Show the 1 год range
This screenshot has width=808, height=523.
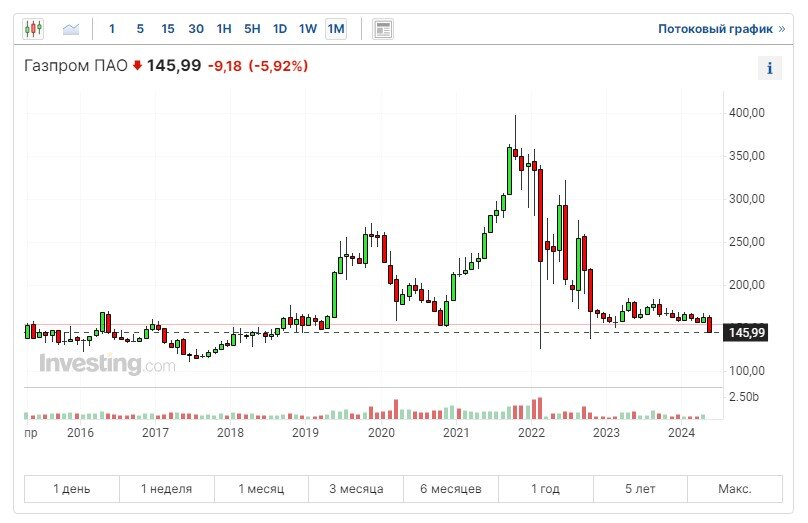click(546, 488)
